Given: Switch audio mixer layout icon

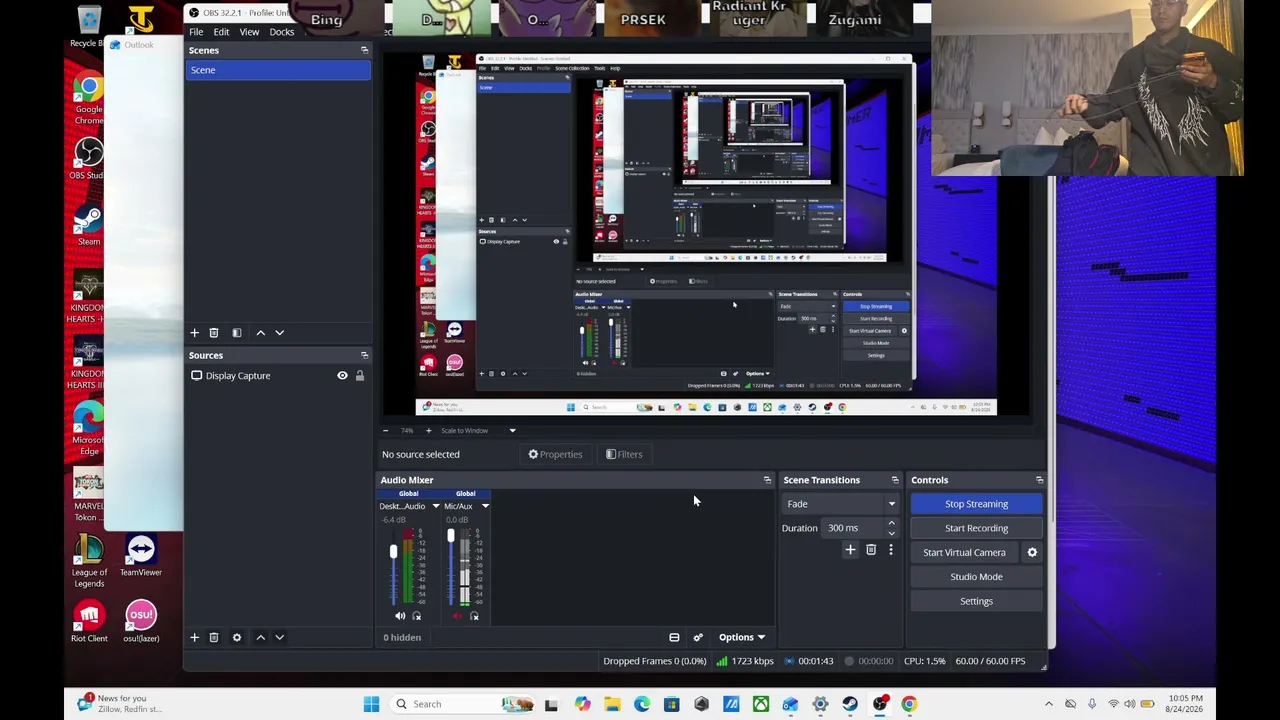Looking at the screenshot, I should 674,637.
